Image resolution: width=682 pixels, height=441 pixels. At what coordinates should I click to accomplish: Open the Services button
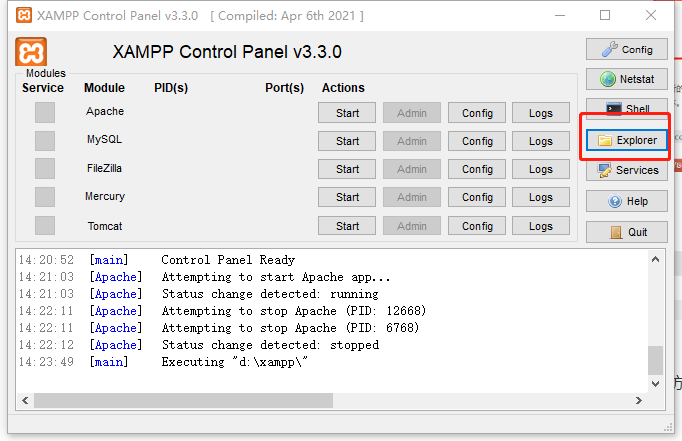click(x=626, y=170)
